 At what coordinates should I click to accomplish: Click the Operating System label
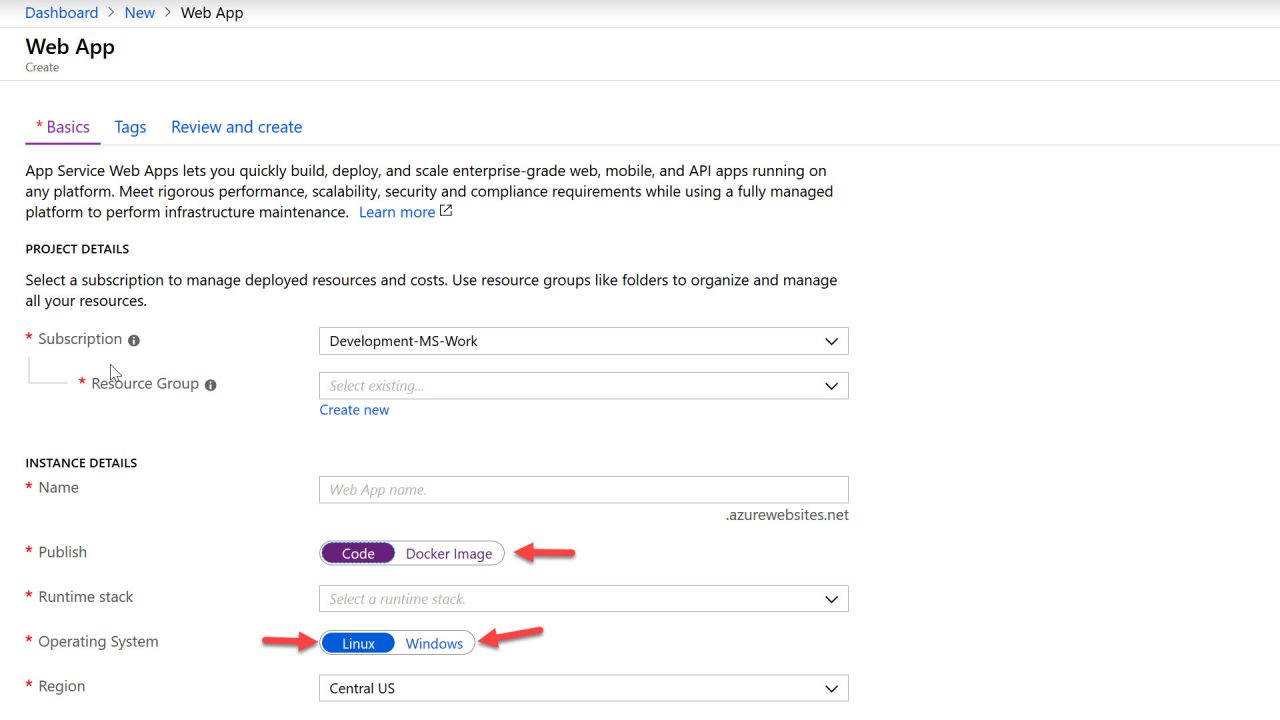point(98,642)
